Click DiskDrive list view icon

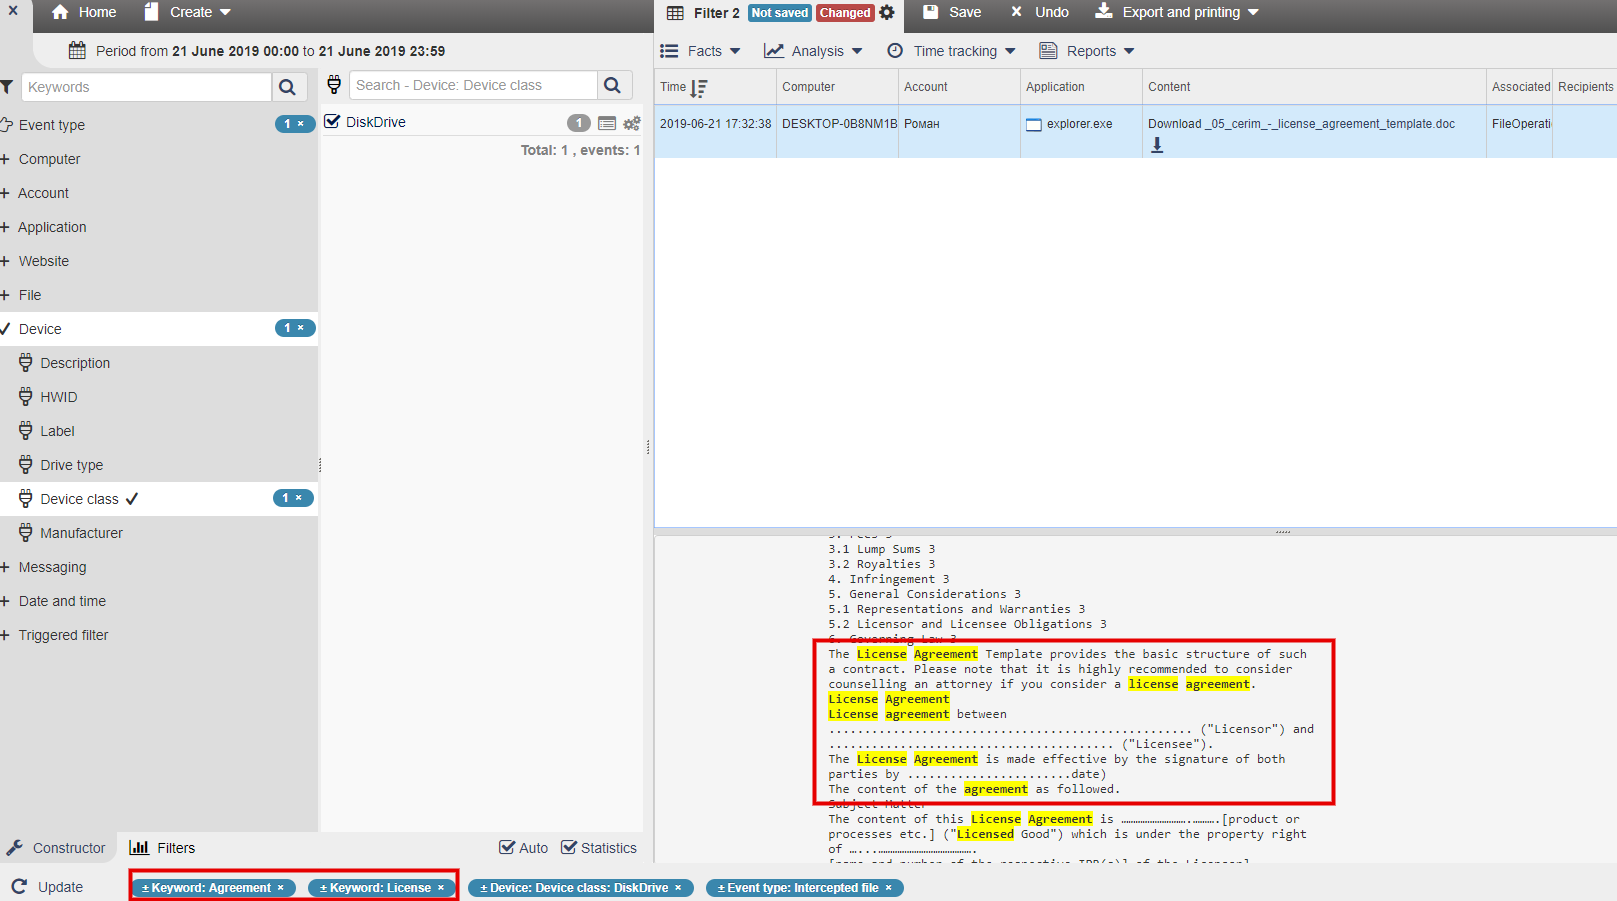coord(606,123)
